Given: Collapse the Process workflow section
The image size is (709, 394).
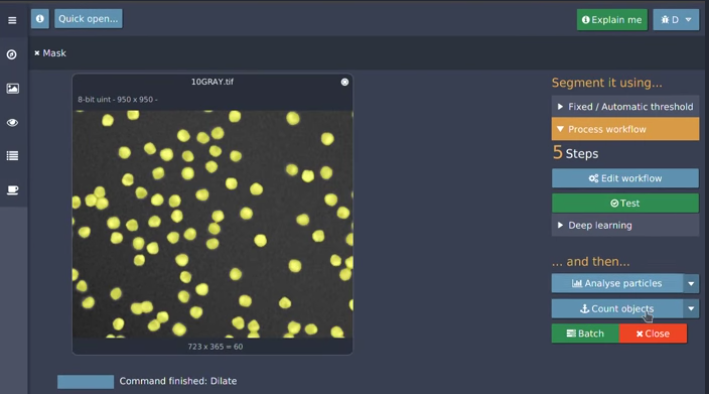Looking at the screenshot, I should [x=625, y=129].
